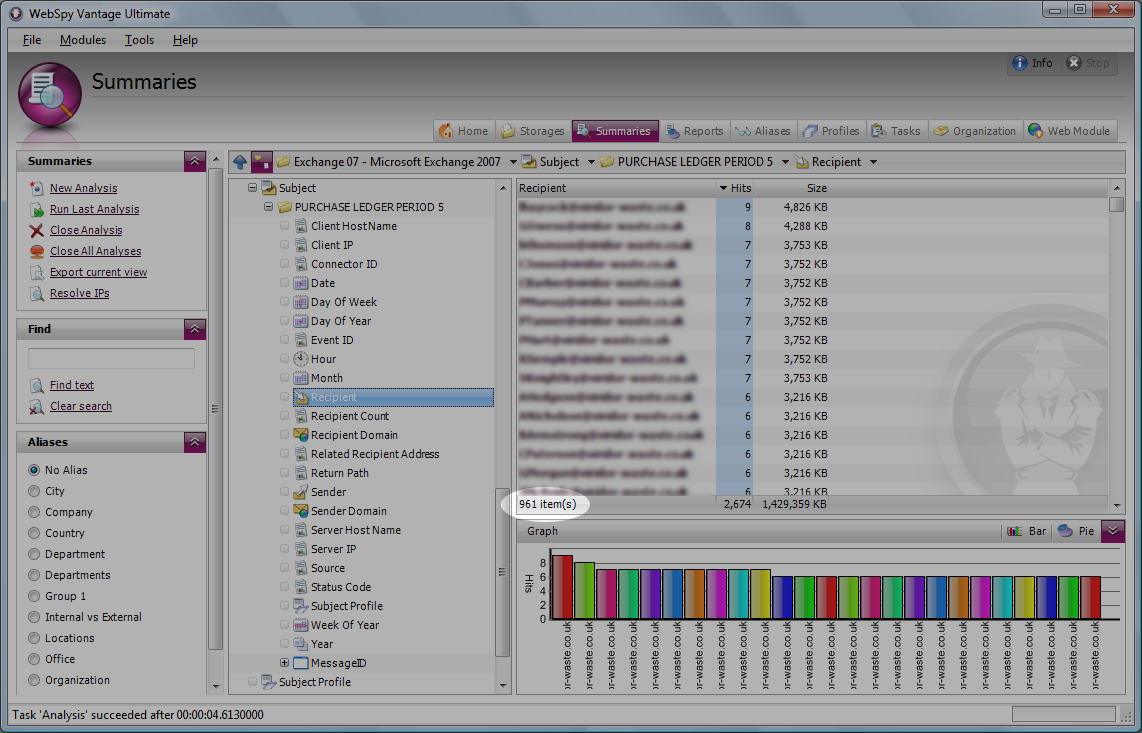1142x733 pixels.
Task: Click the Clear search link
Action: tap(81, 407)
